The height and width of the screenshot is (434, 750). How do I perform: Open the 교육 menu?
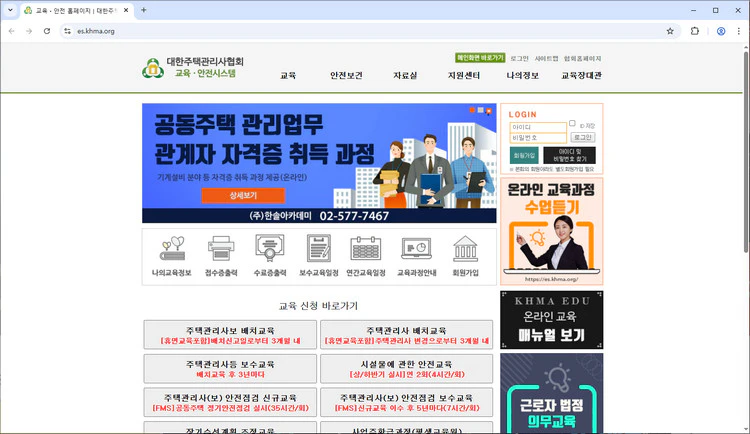[288, 75]
